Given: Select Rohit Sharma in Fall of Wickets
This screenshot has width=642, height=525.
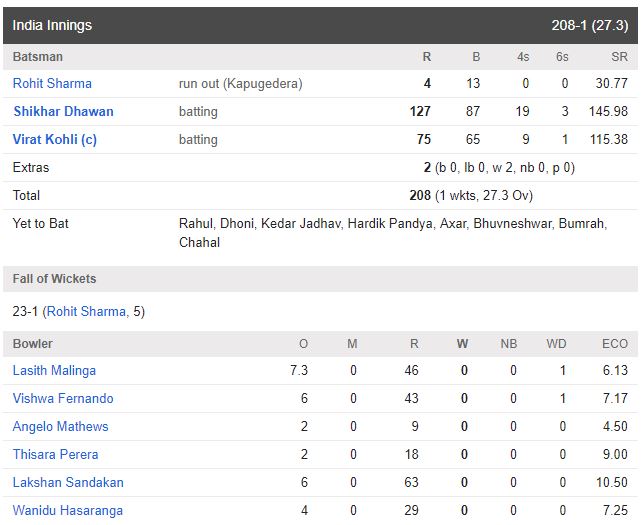Looking at the screenshot, I should 86,312.
